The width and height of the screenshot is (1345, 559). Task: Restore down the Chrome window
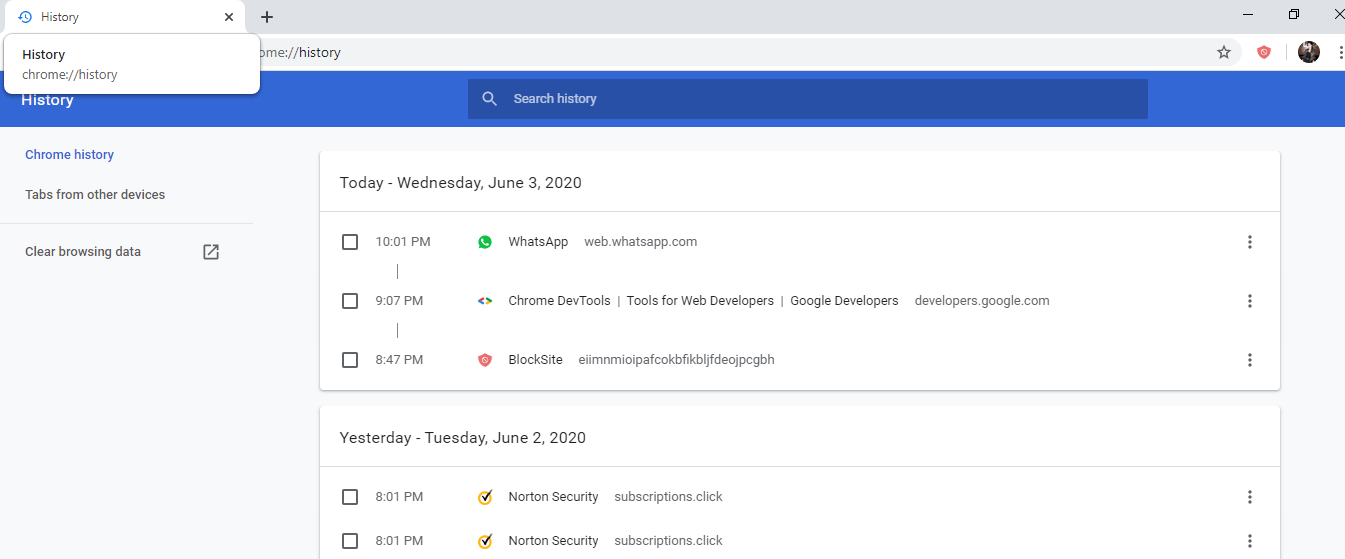[1294, 14]
